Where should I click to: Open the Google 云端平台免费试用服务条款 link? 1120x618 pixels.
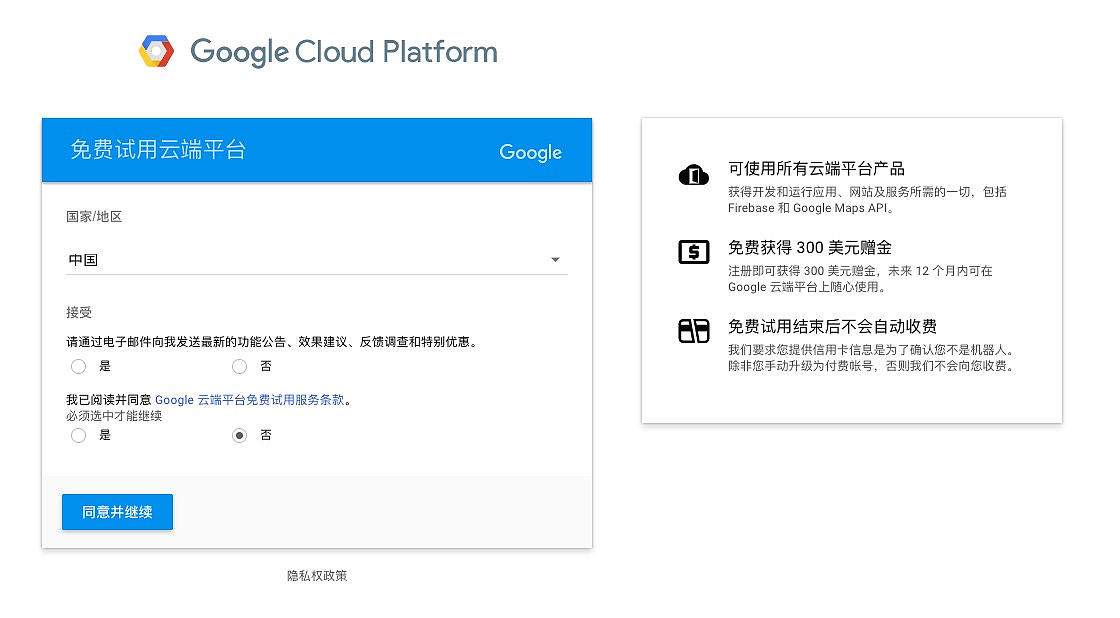pos(250,400)
